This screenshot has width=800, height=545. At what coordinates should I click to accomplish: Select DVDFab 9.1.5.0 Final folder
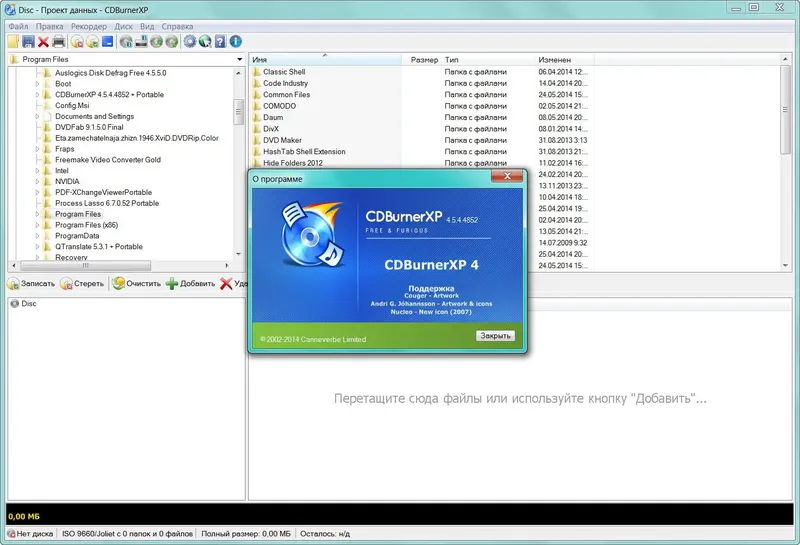[x=89, y=128]
